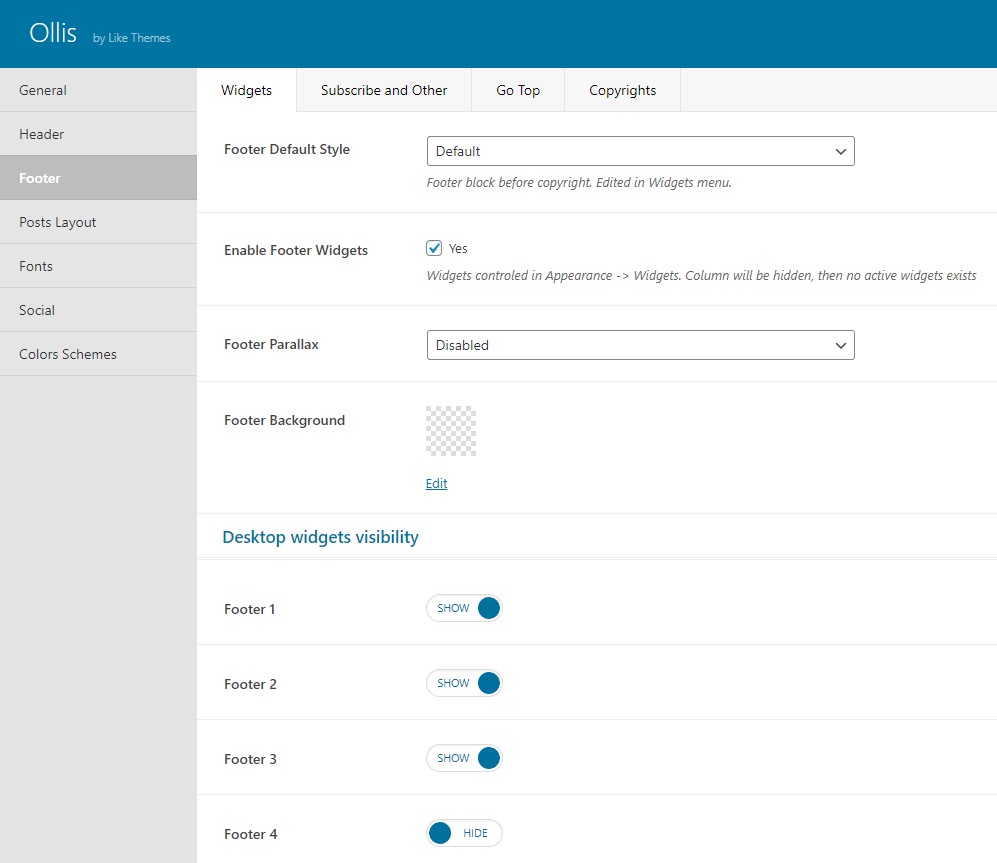Click the Enable Footer Widgets label
Screen dimensions: 997x863
(x=296, y=251)
